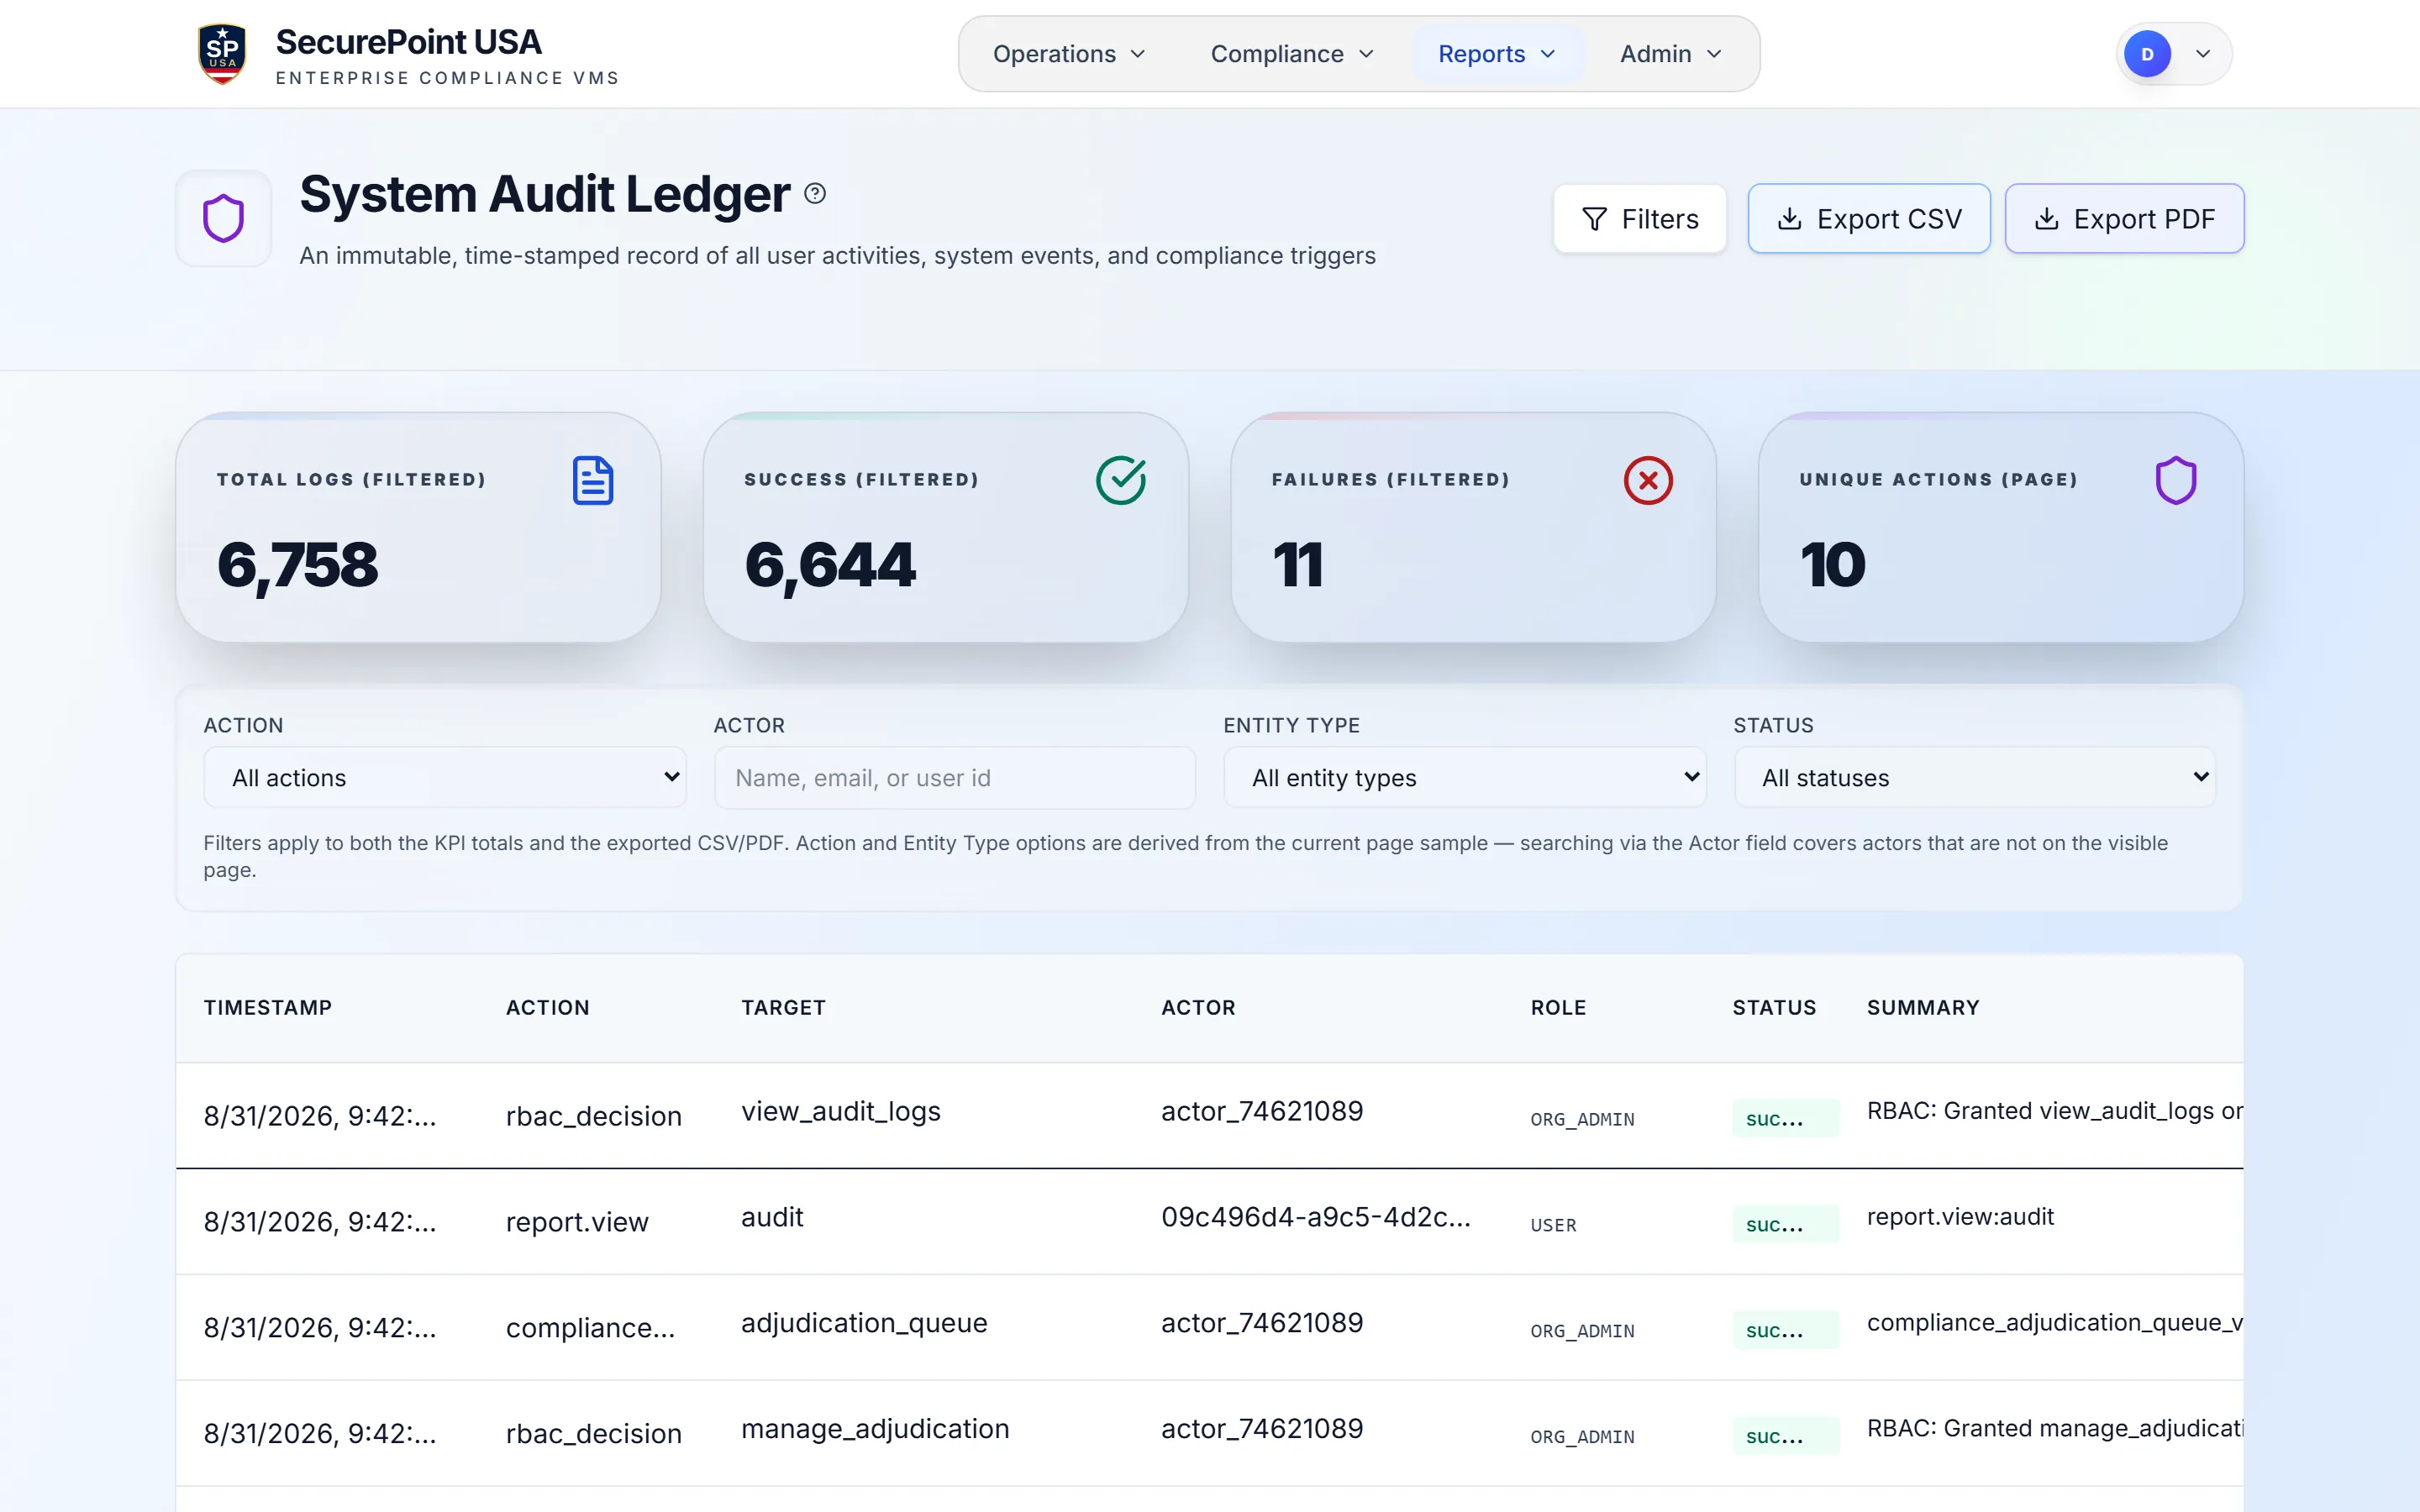Viewport: 2420px width, 1512px height.
Task: Click the Target column header
Action: (783, 1008)
